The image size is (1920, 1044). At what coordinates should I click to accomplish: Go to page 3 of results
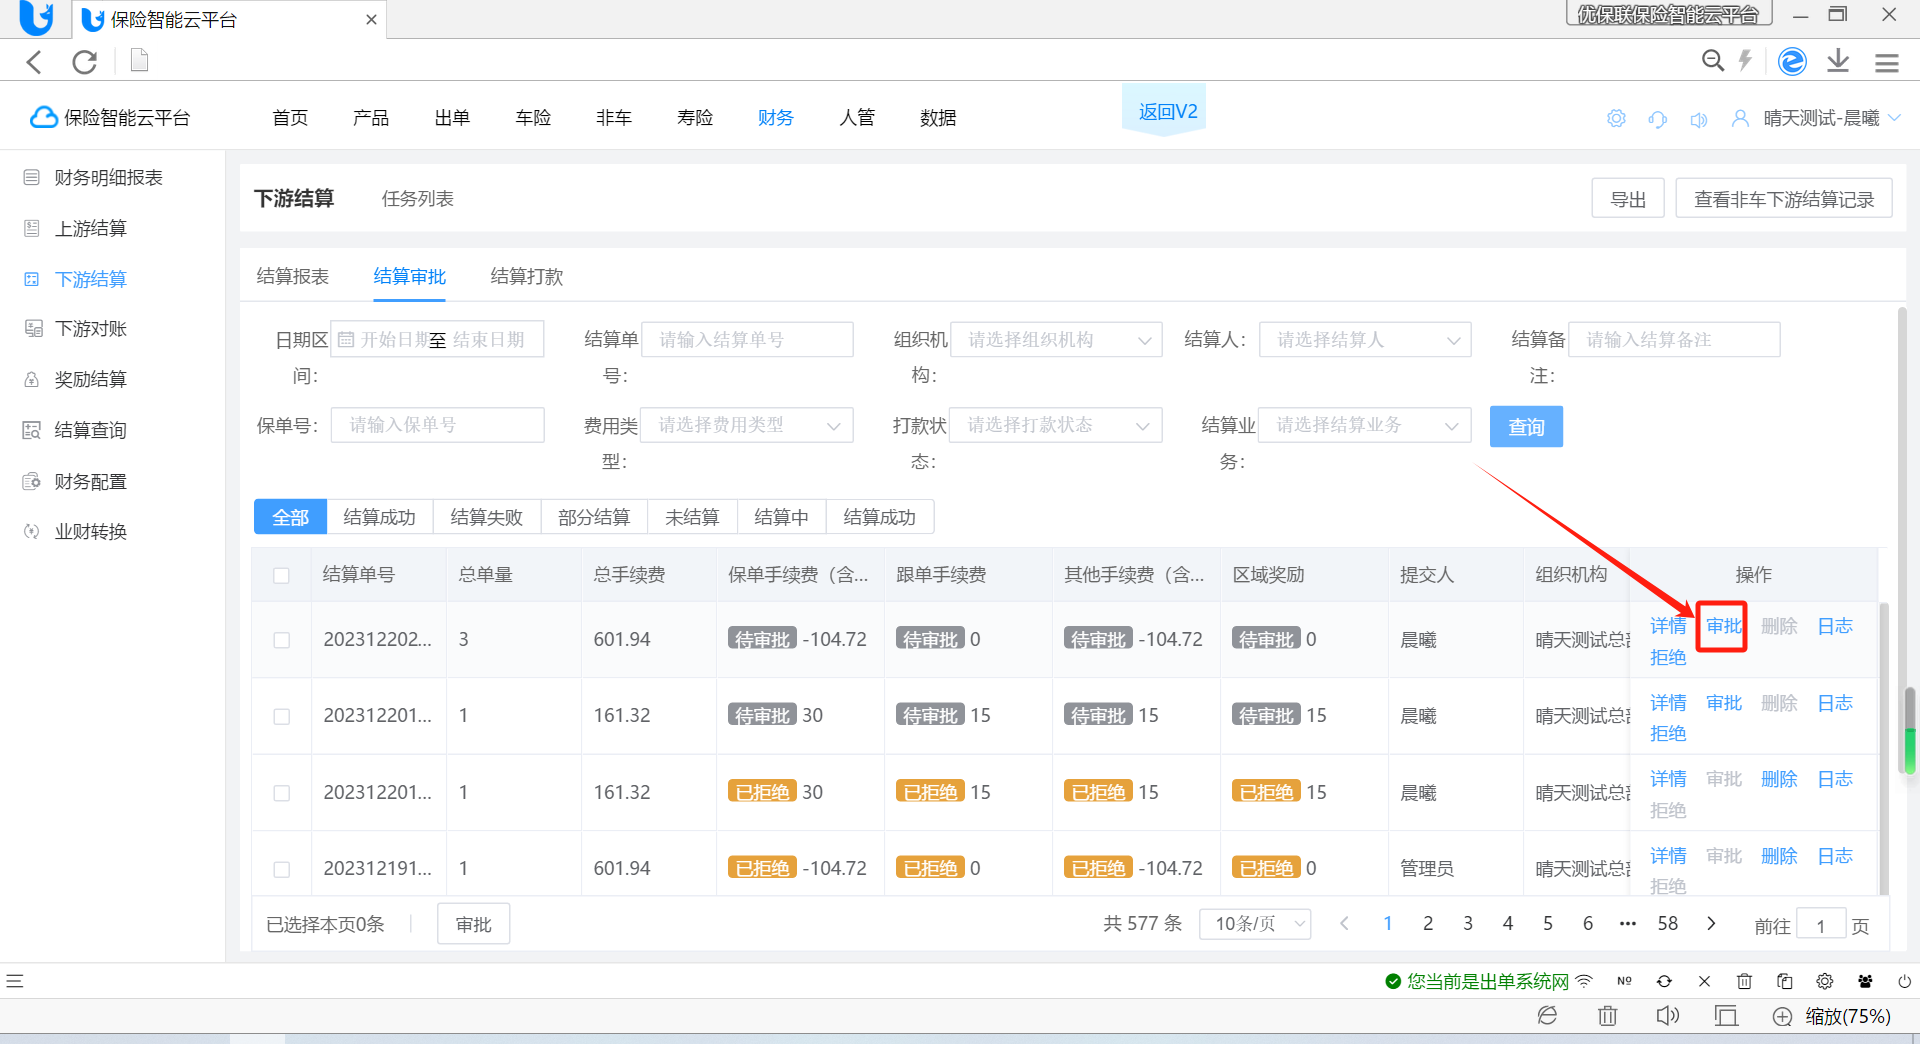[x=1468, y=924]
